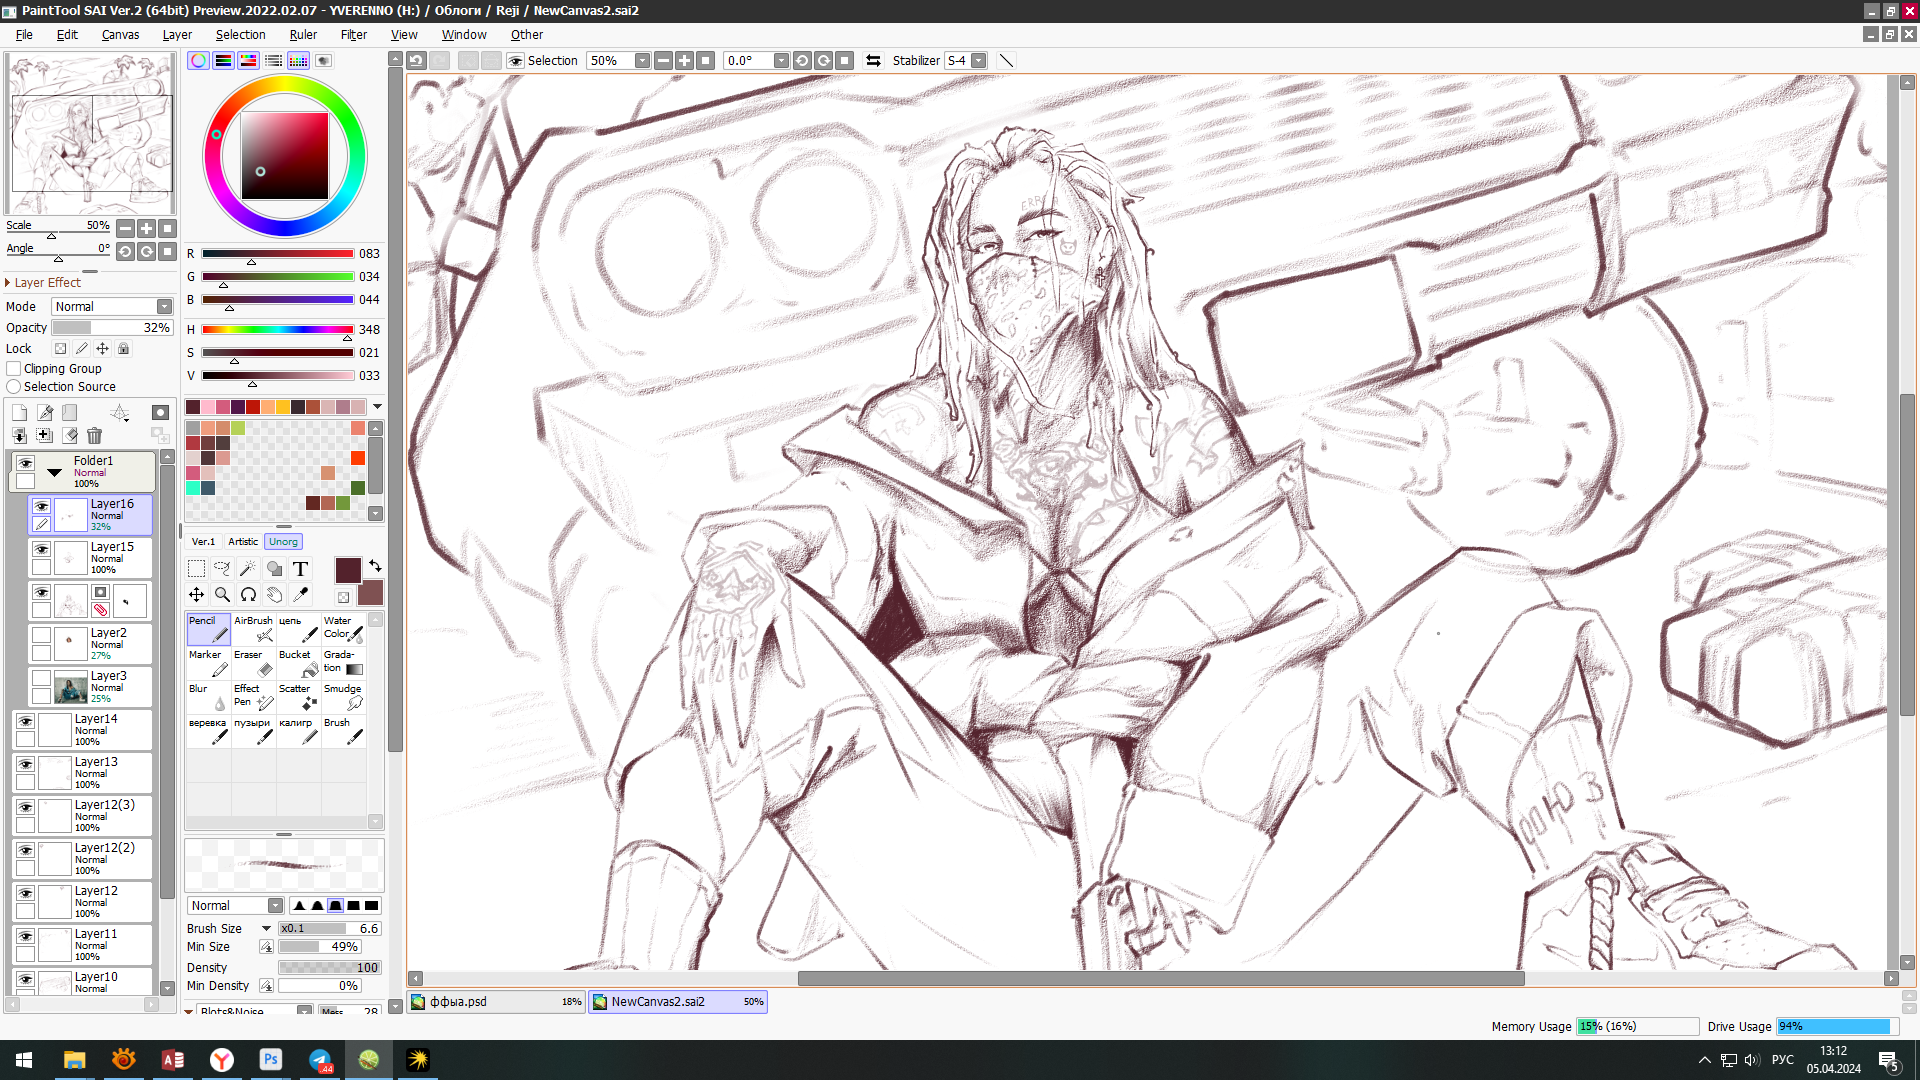Click the delete layer trash icon
This screenshot has height=1080, width=1920.
coord(95,436)
